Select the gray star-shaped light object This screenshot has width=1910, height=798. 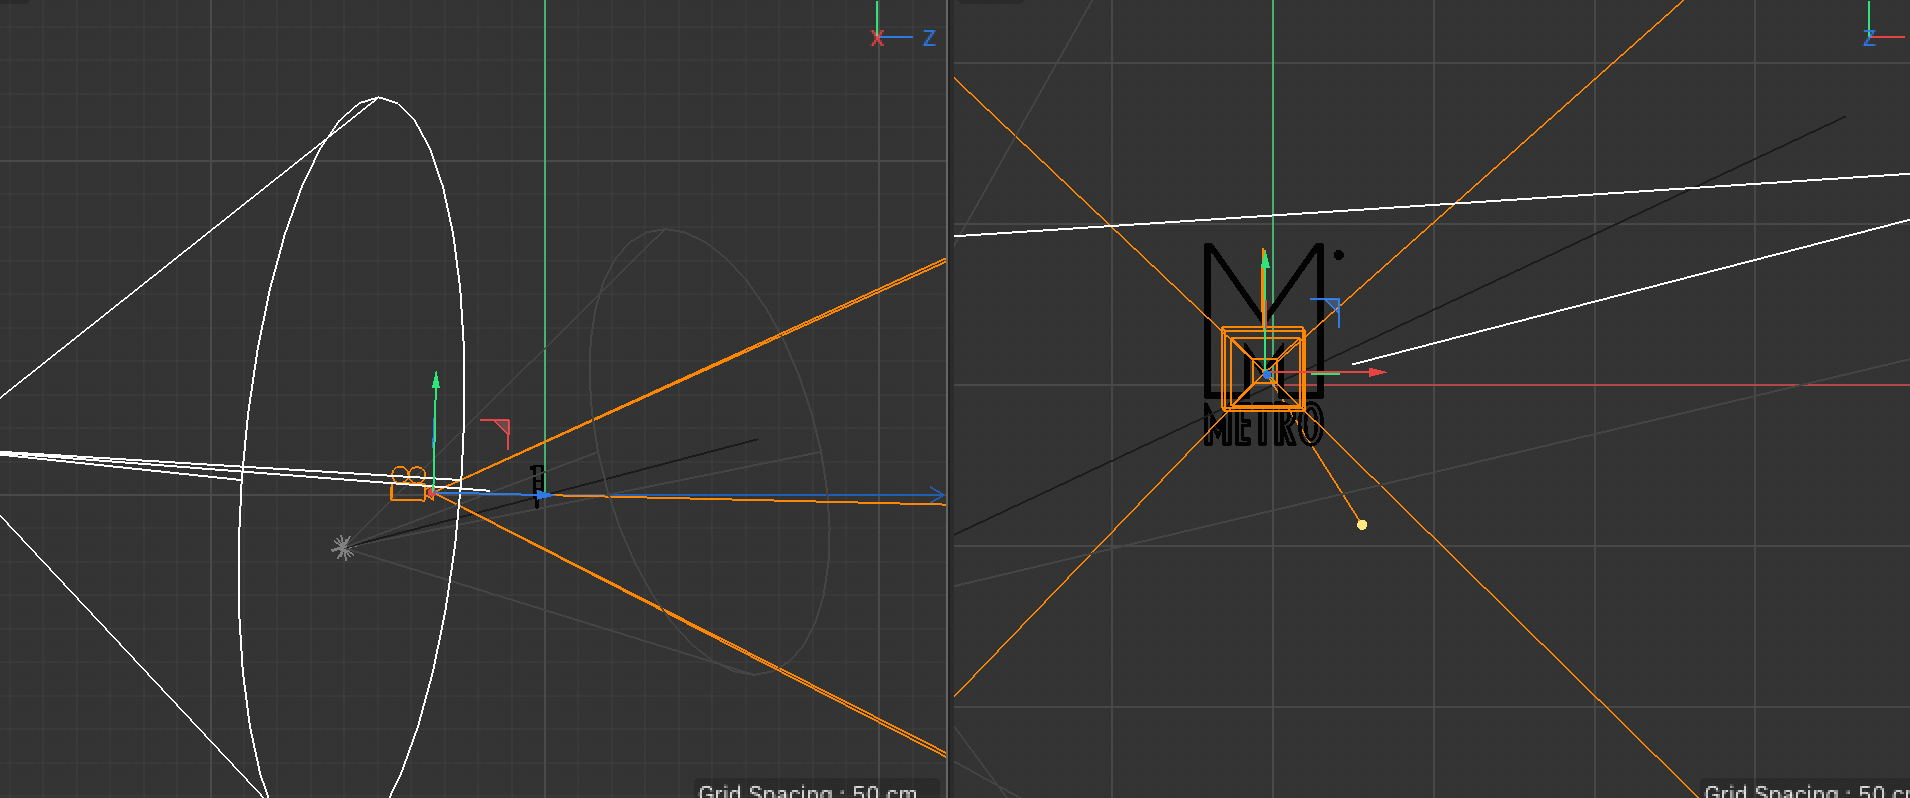(343, 548)
